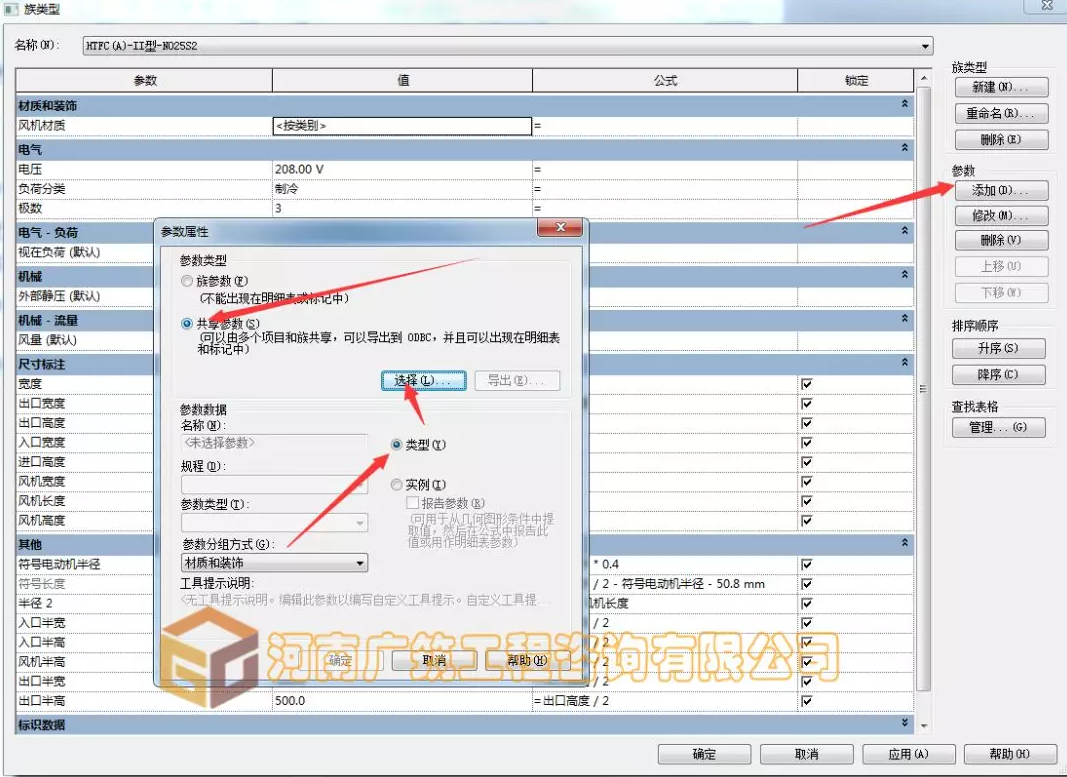
Task: Select the 族参数 radio button
Action: tap(187, 282)
